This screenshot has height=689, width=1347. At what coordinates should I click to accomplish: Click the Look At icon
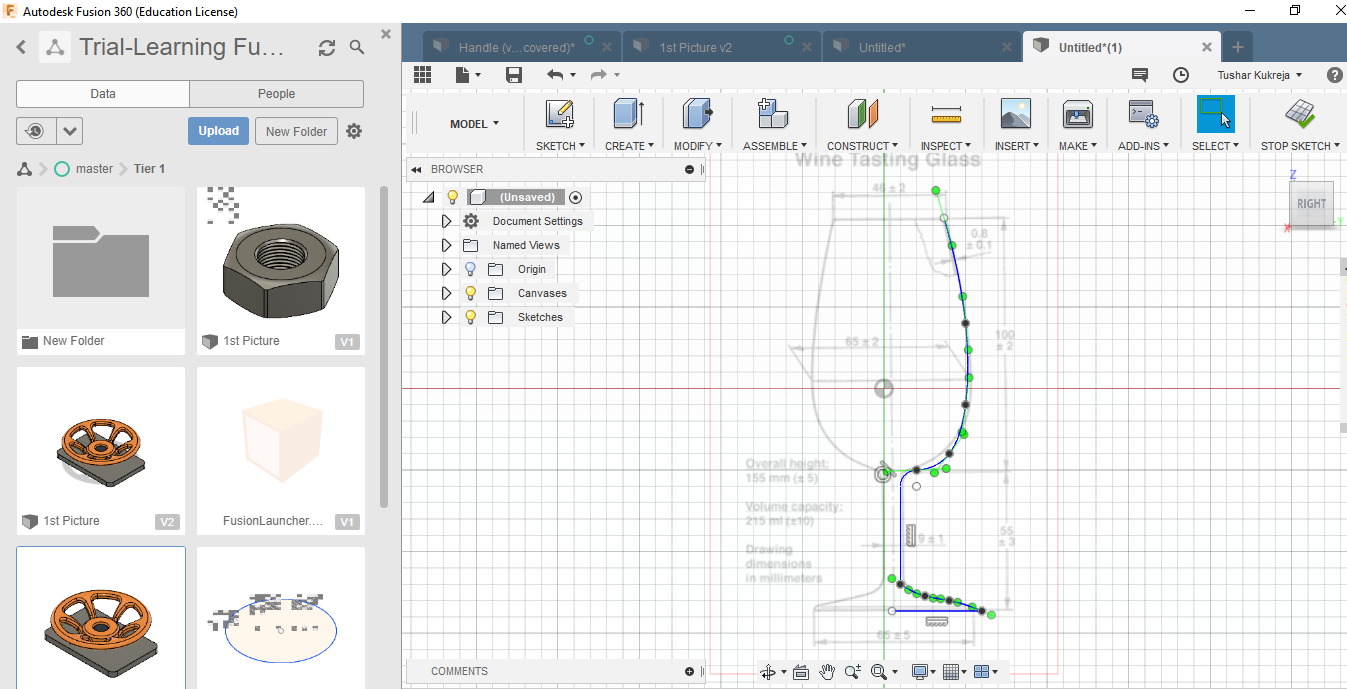coord(801,672)
